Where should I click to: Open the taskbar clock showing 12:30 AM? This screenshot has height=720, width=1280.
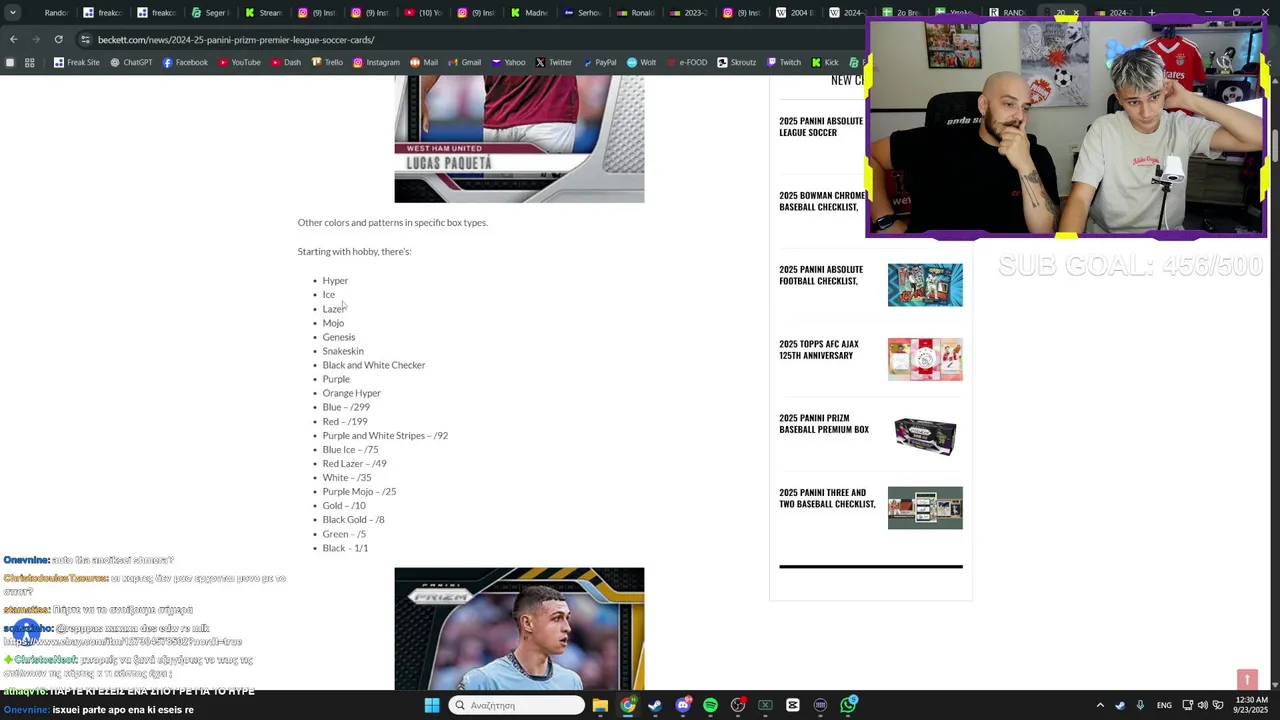click(1252, 705)
